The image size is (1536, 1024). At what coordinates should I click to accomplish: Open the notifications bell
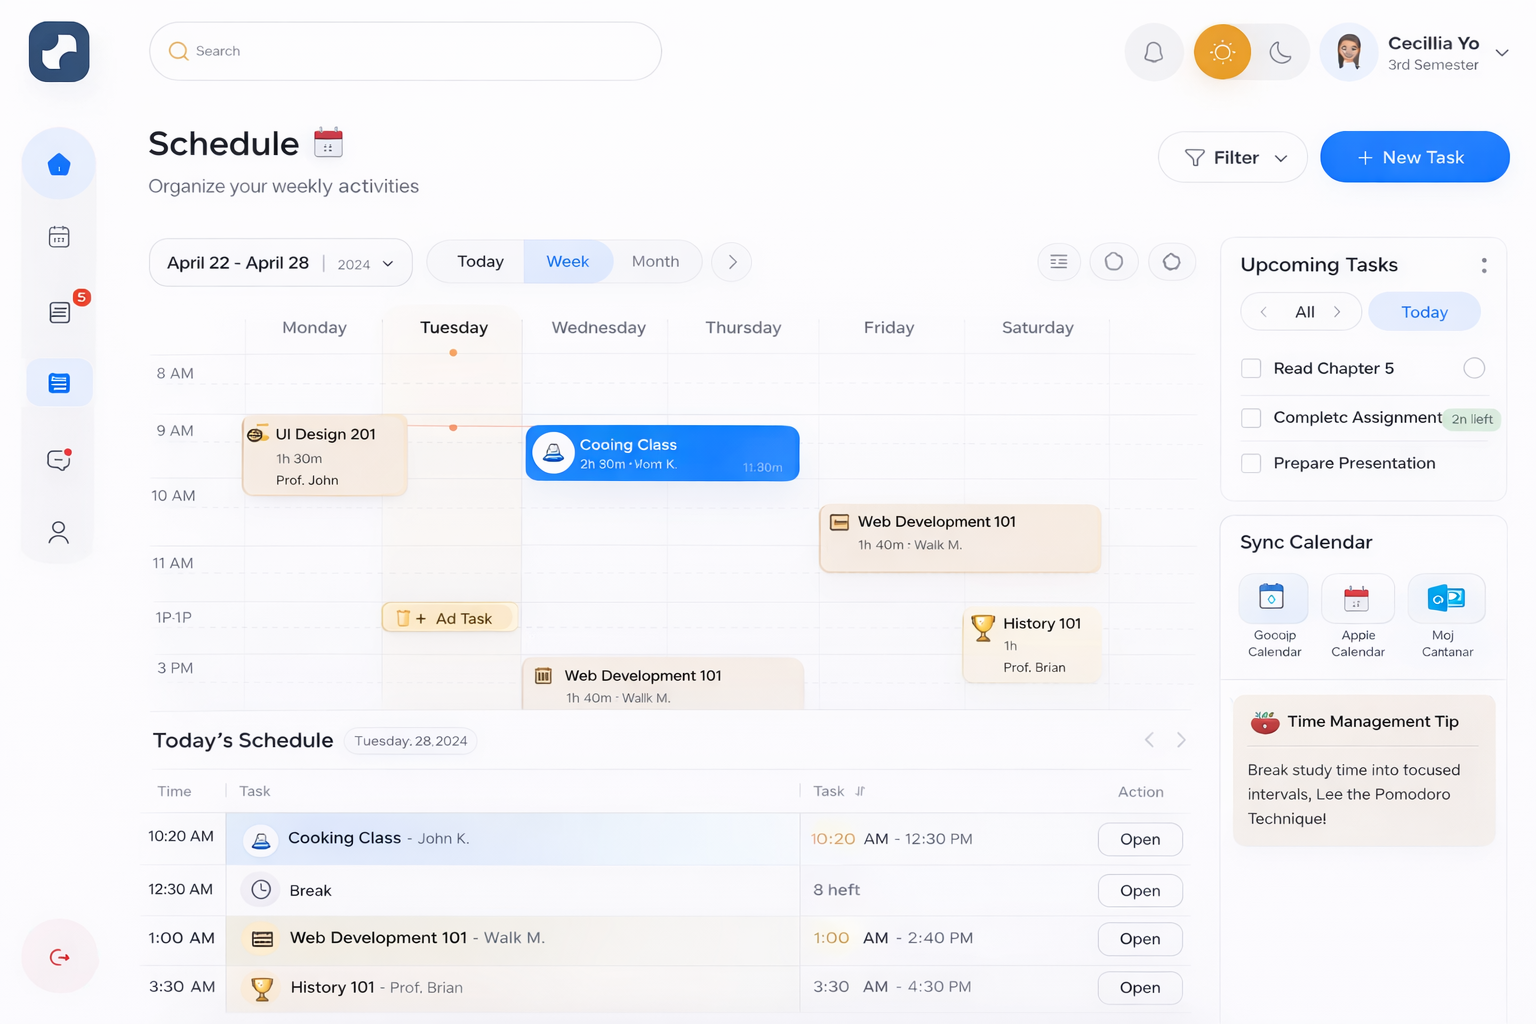(x=1153, y=52)
